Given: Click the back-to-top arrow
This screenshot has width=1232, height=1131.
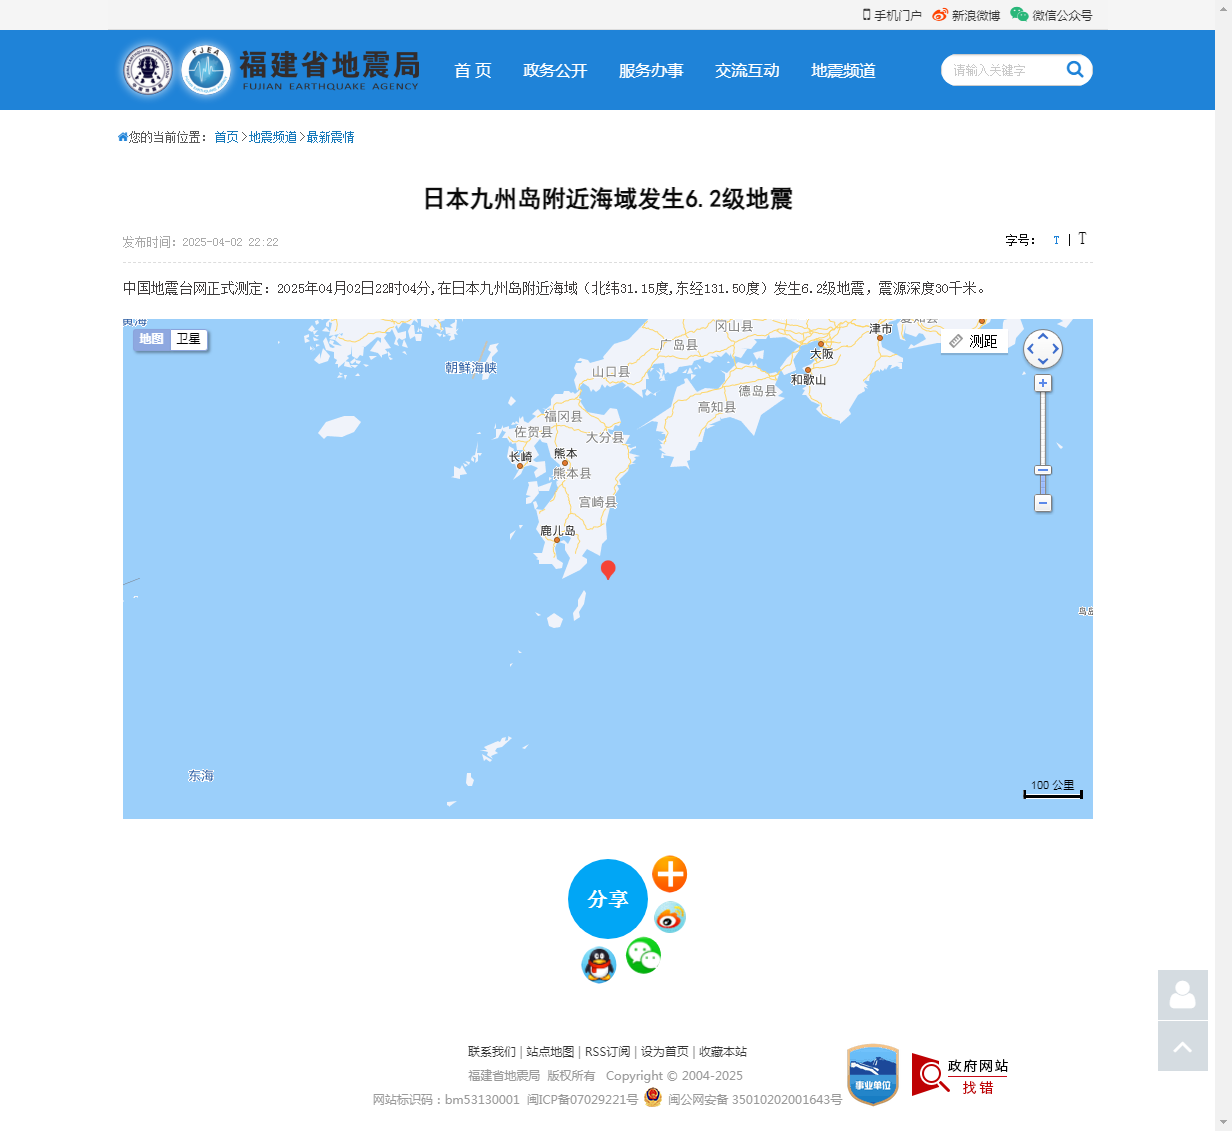Looking at the screenshot, I should 1182,1045.
